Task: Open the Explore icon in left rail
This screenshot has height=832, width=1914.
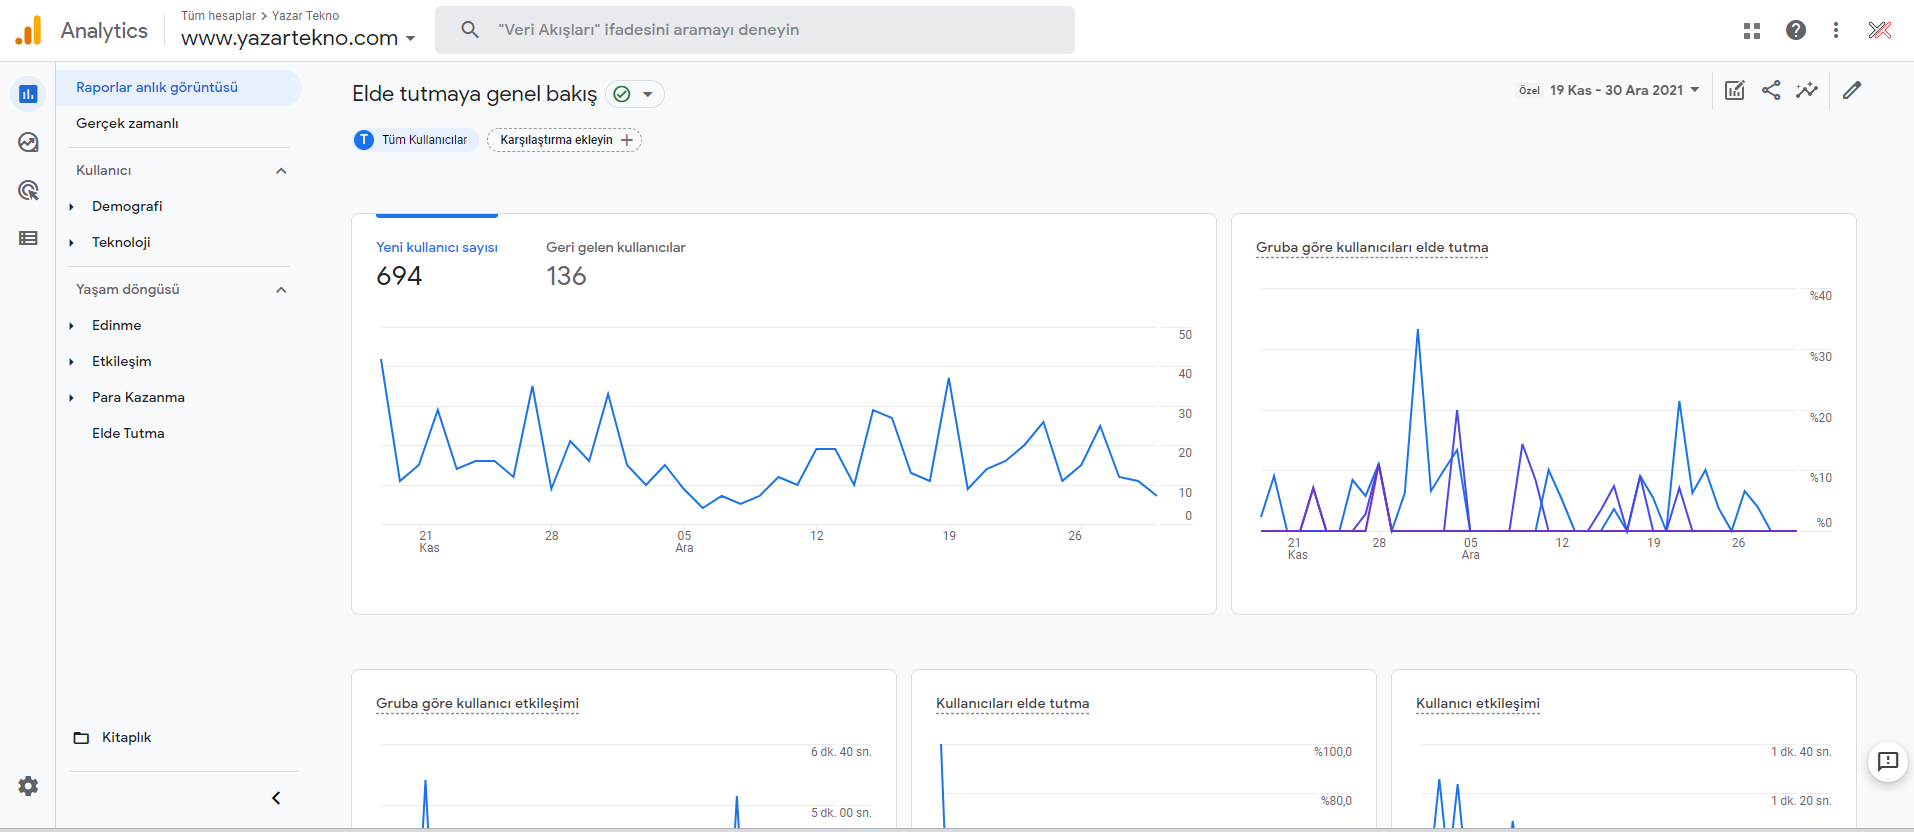Action: pyautogui.click(x=28, y=142)
